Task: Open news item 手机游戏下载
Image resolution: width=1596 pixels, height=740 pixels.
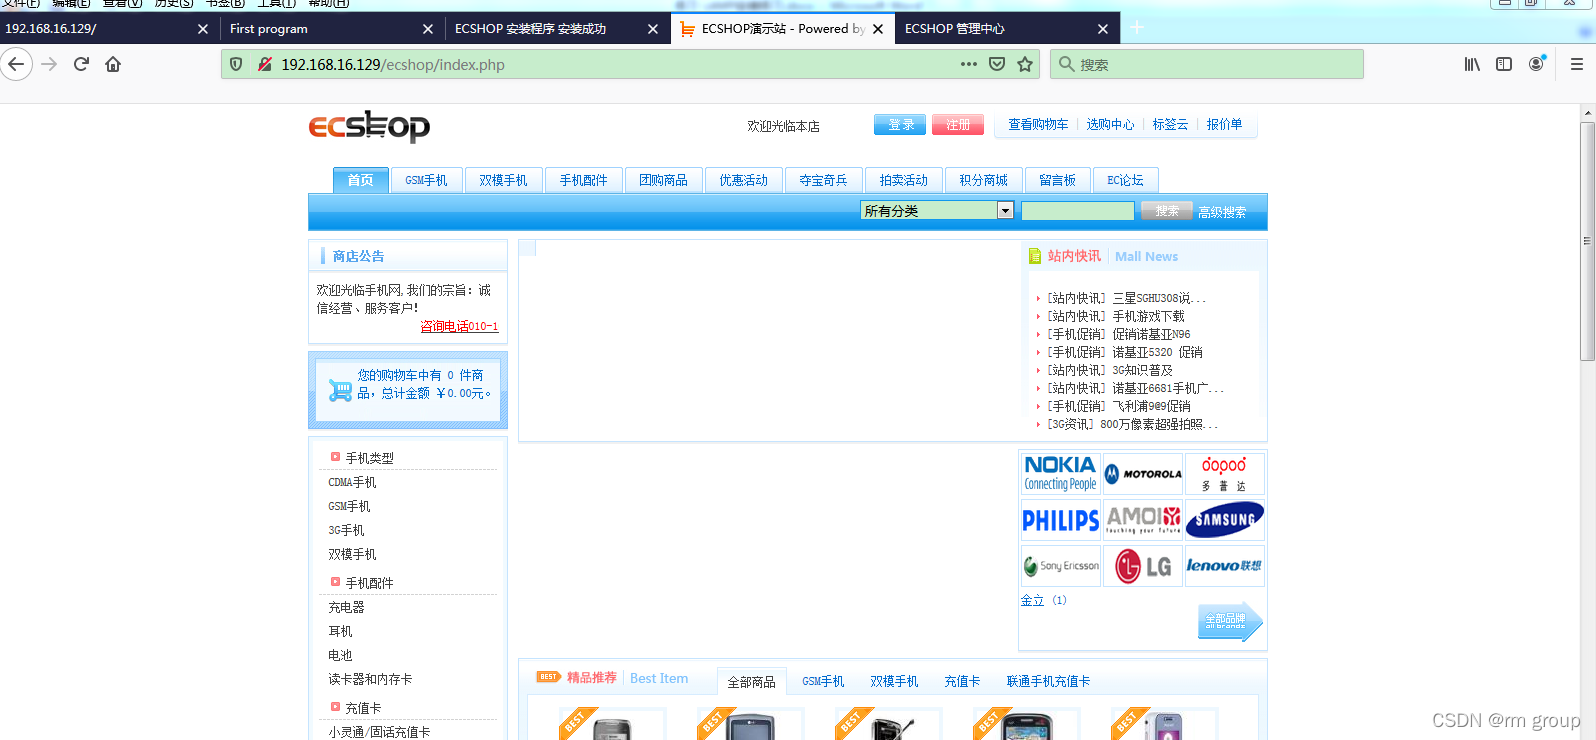Action: coord(1148,316)
